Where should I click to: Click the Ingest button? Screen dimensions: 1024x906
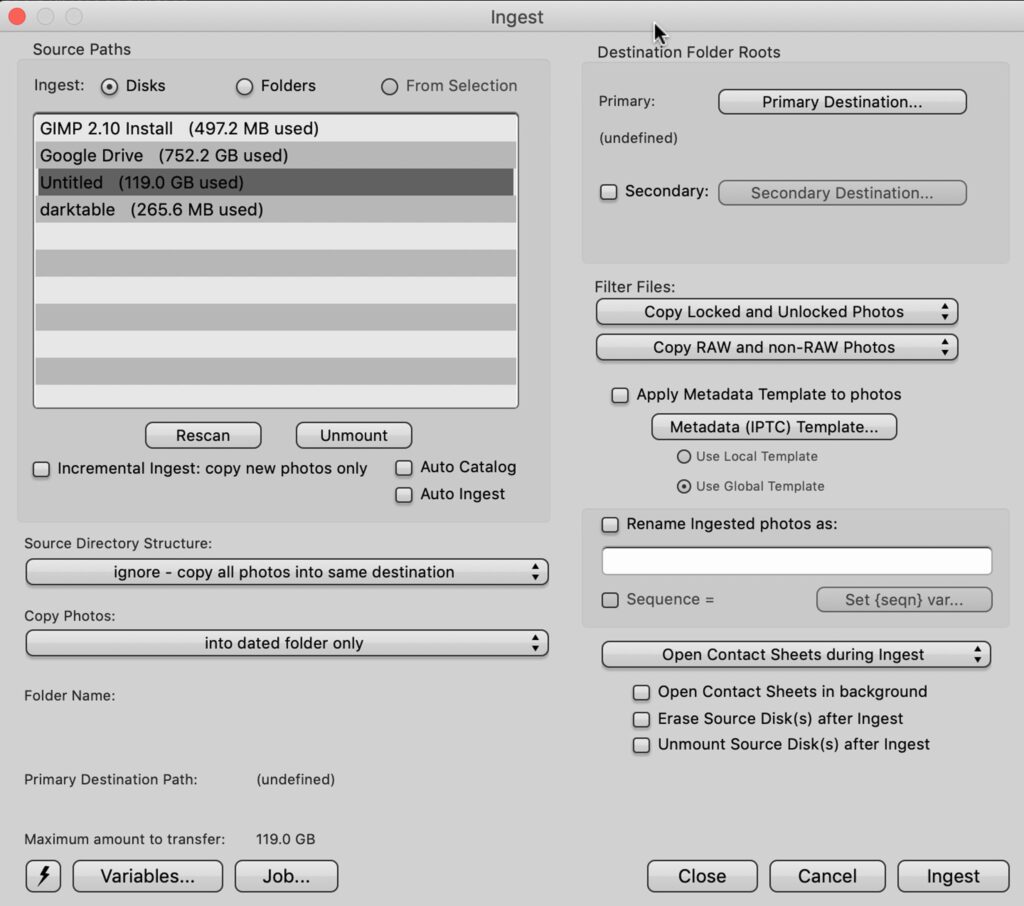(952, 876)
